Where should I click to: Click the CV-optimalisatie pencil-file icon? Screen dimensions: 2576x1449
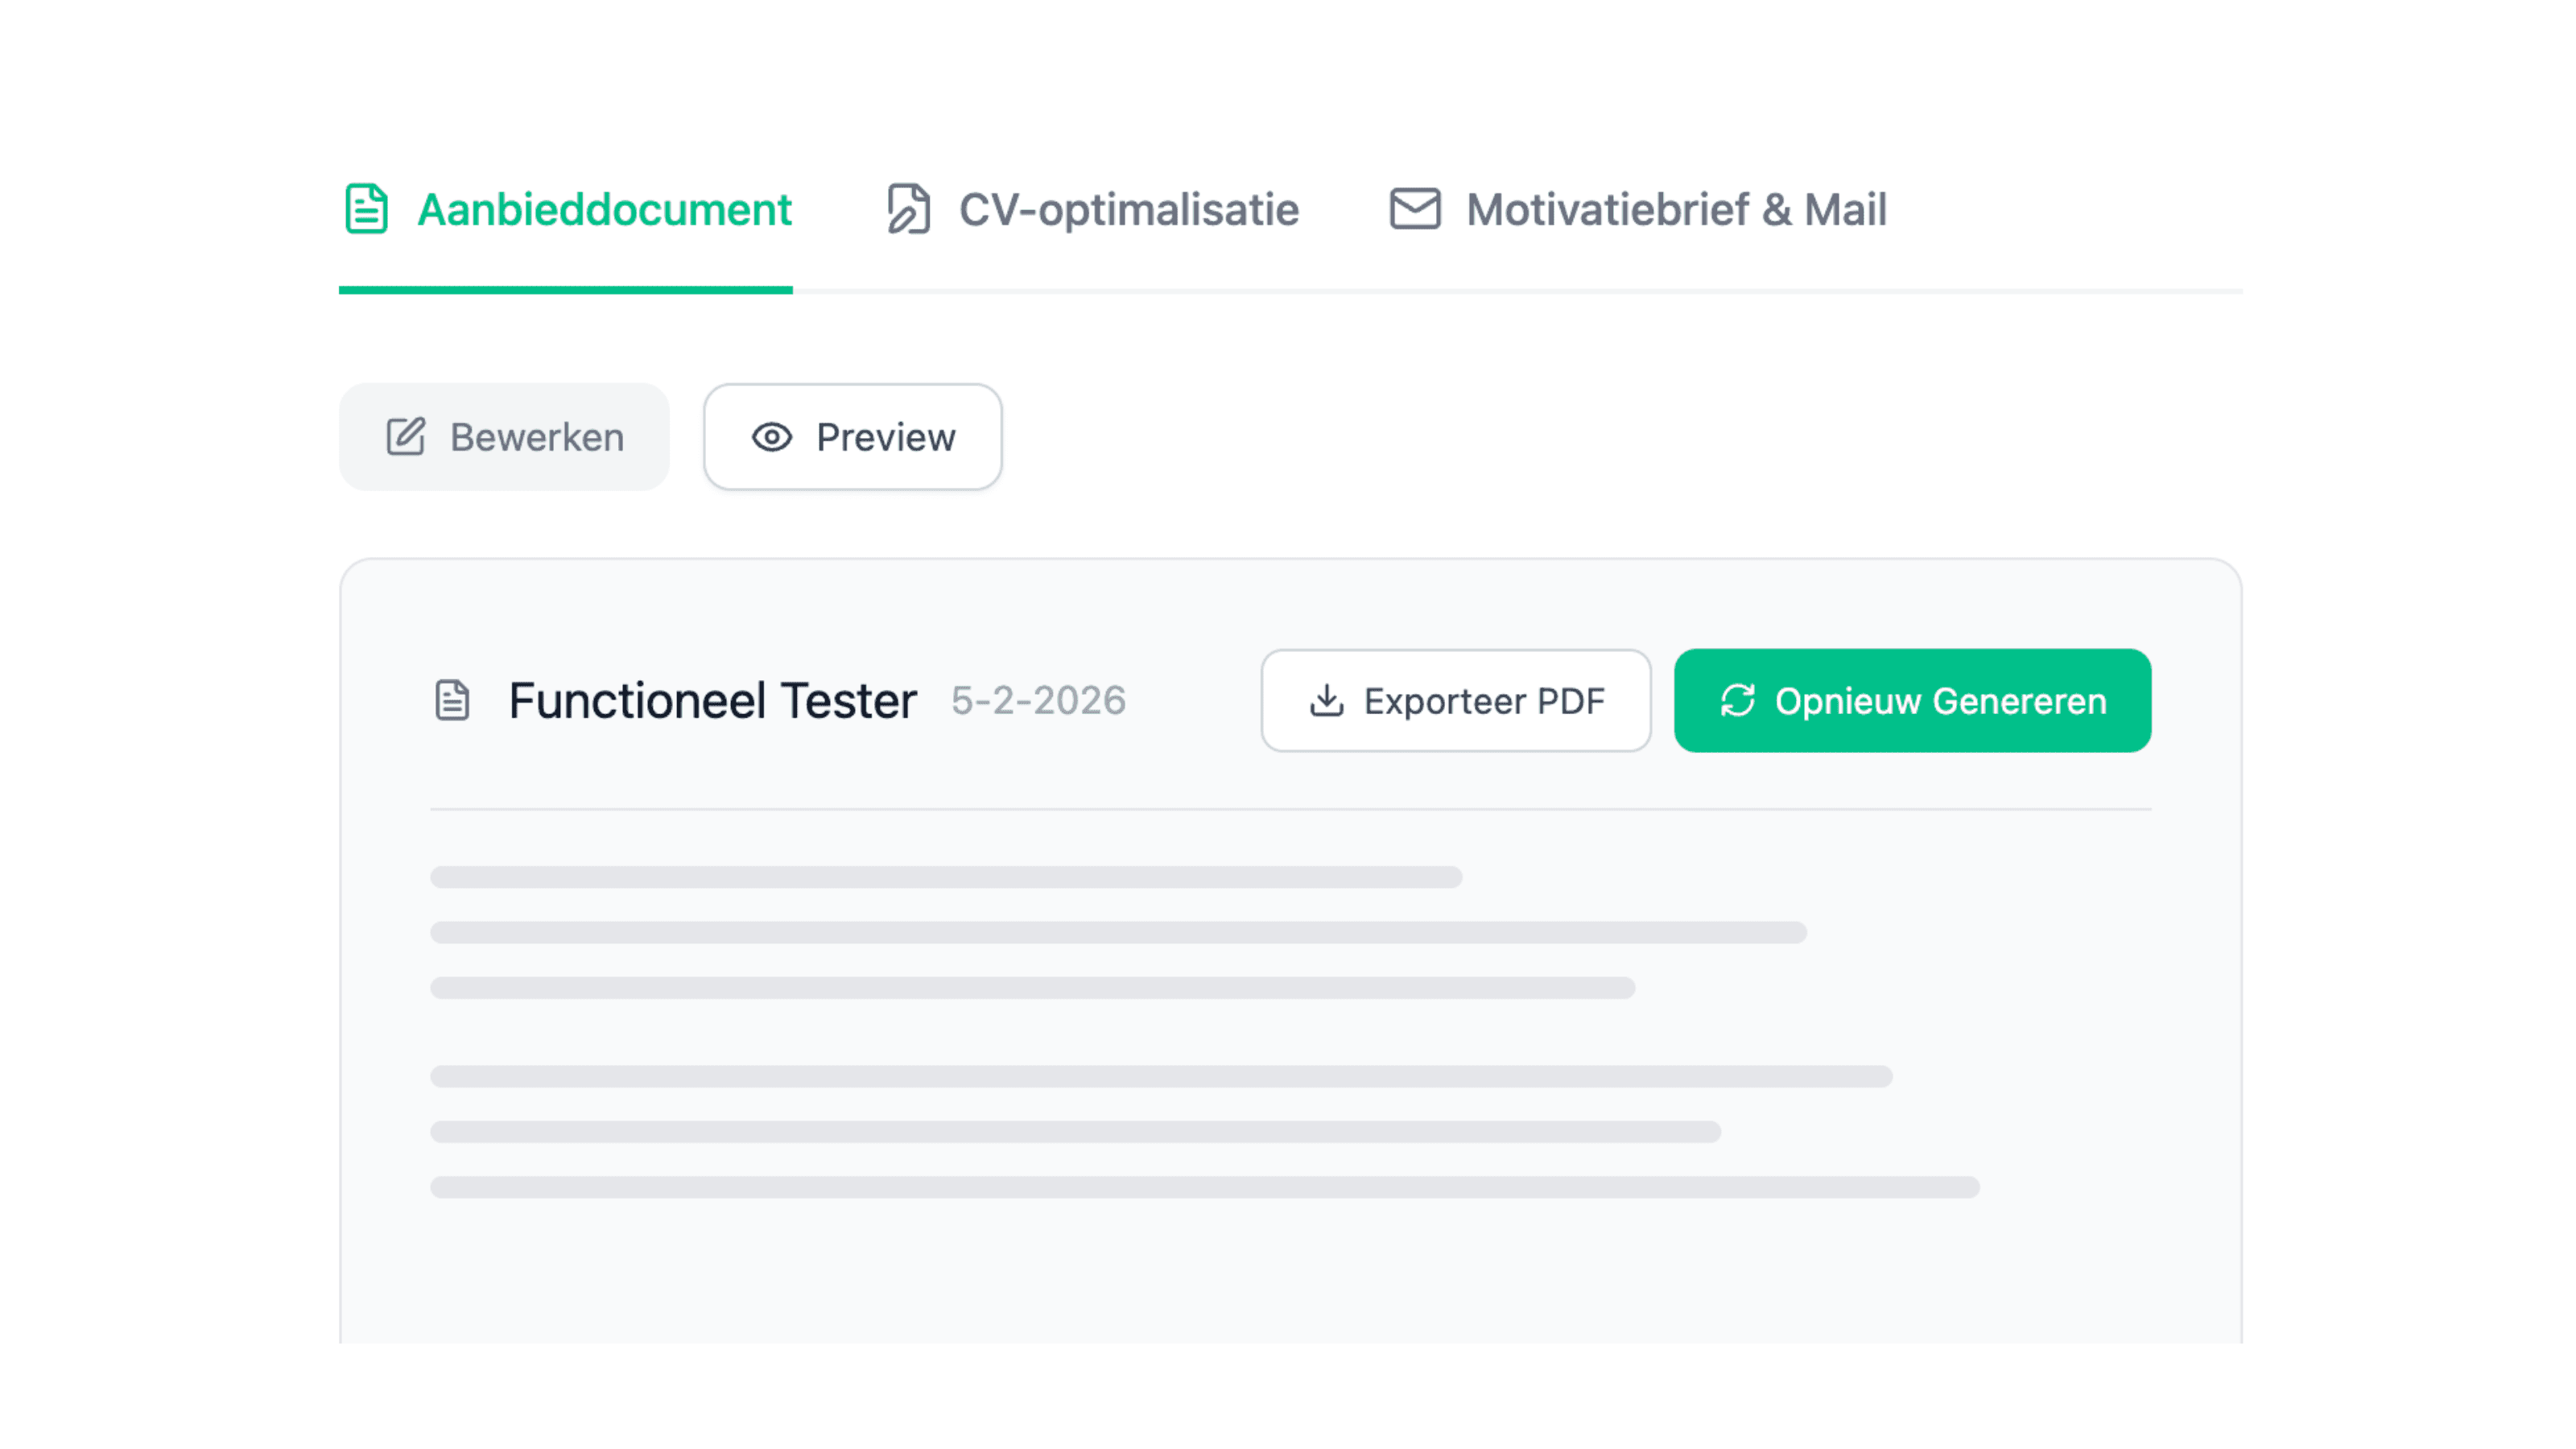(x=908, y=209)
